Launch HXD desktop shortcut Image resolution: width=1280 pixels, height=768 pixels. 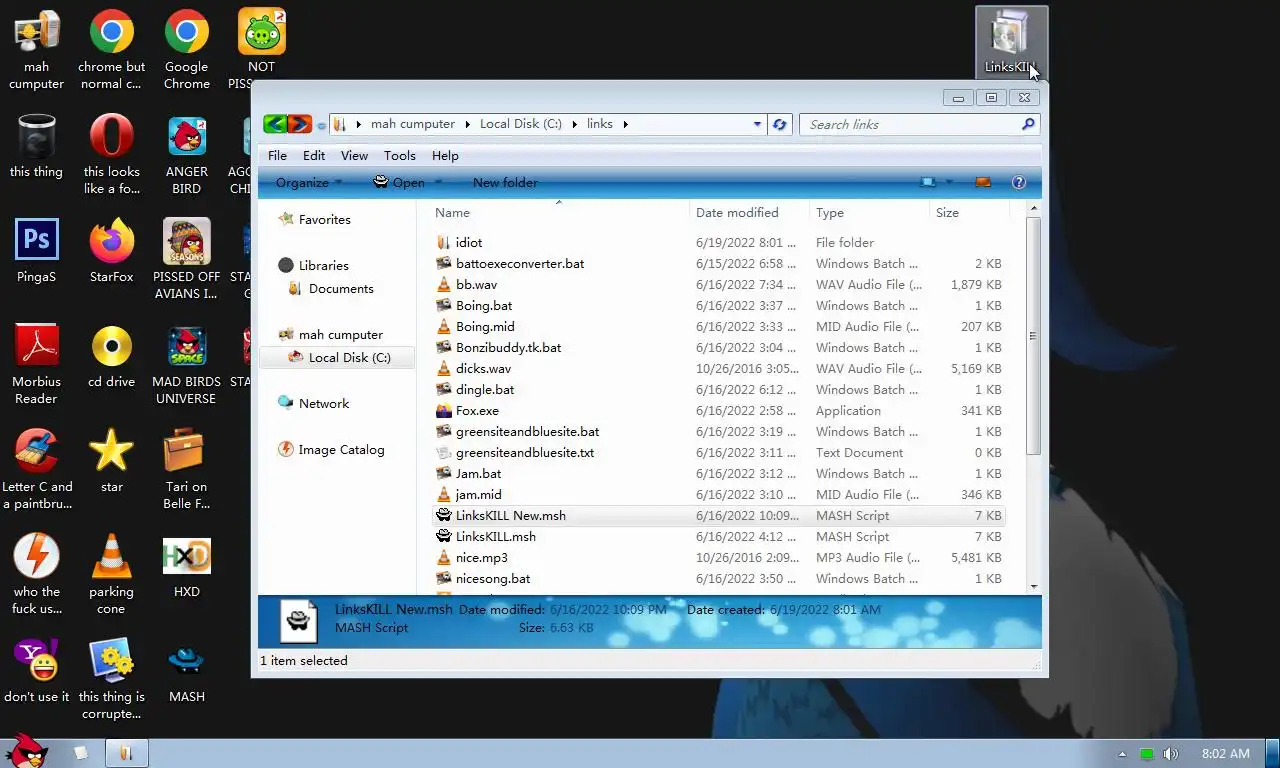click(187, 566)
